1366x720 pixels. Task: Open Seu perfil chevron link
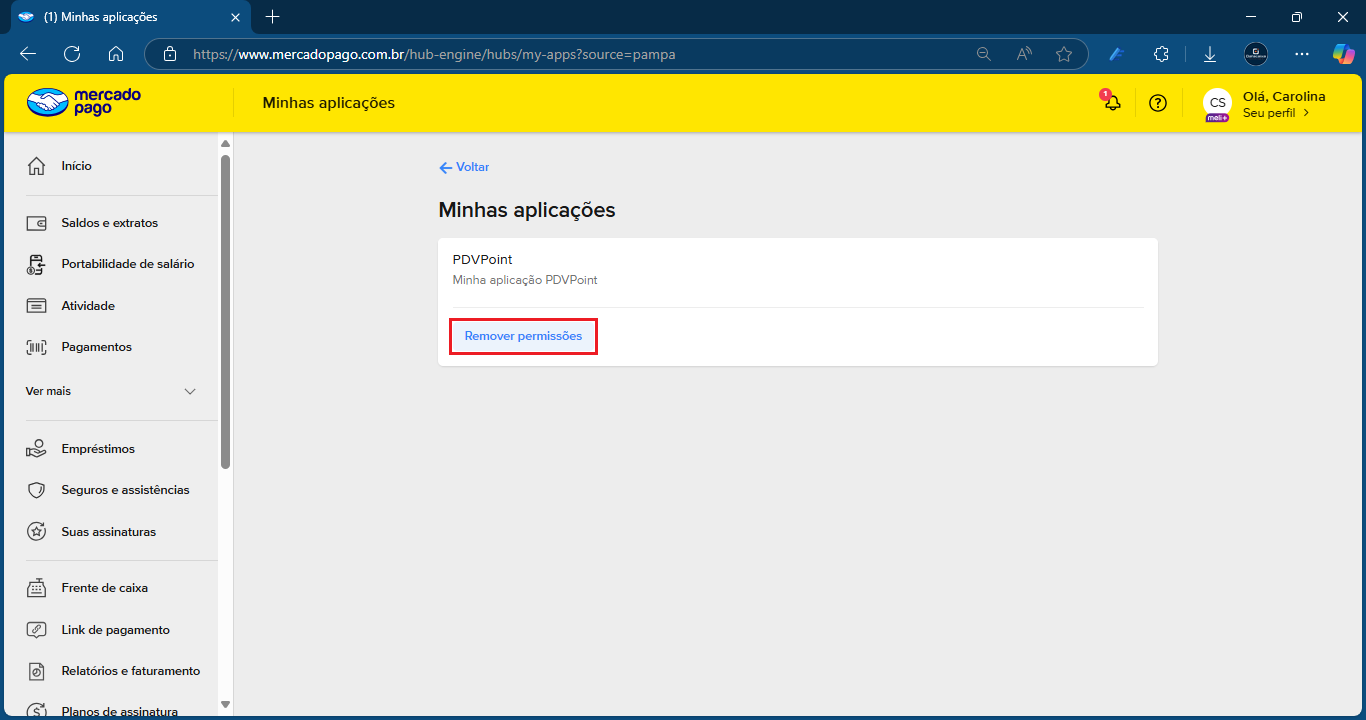tap(1276, 113)
